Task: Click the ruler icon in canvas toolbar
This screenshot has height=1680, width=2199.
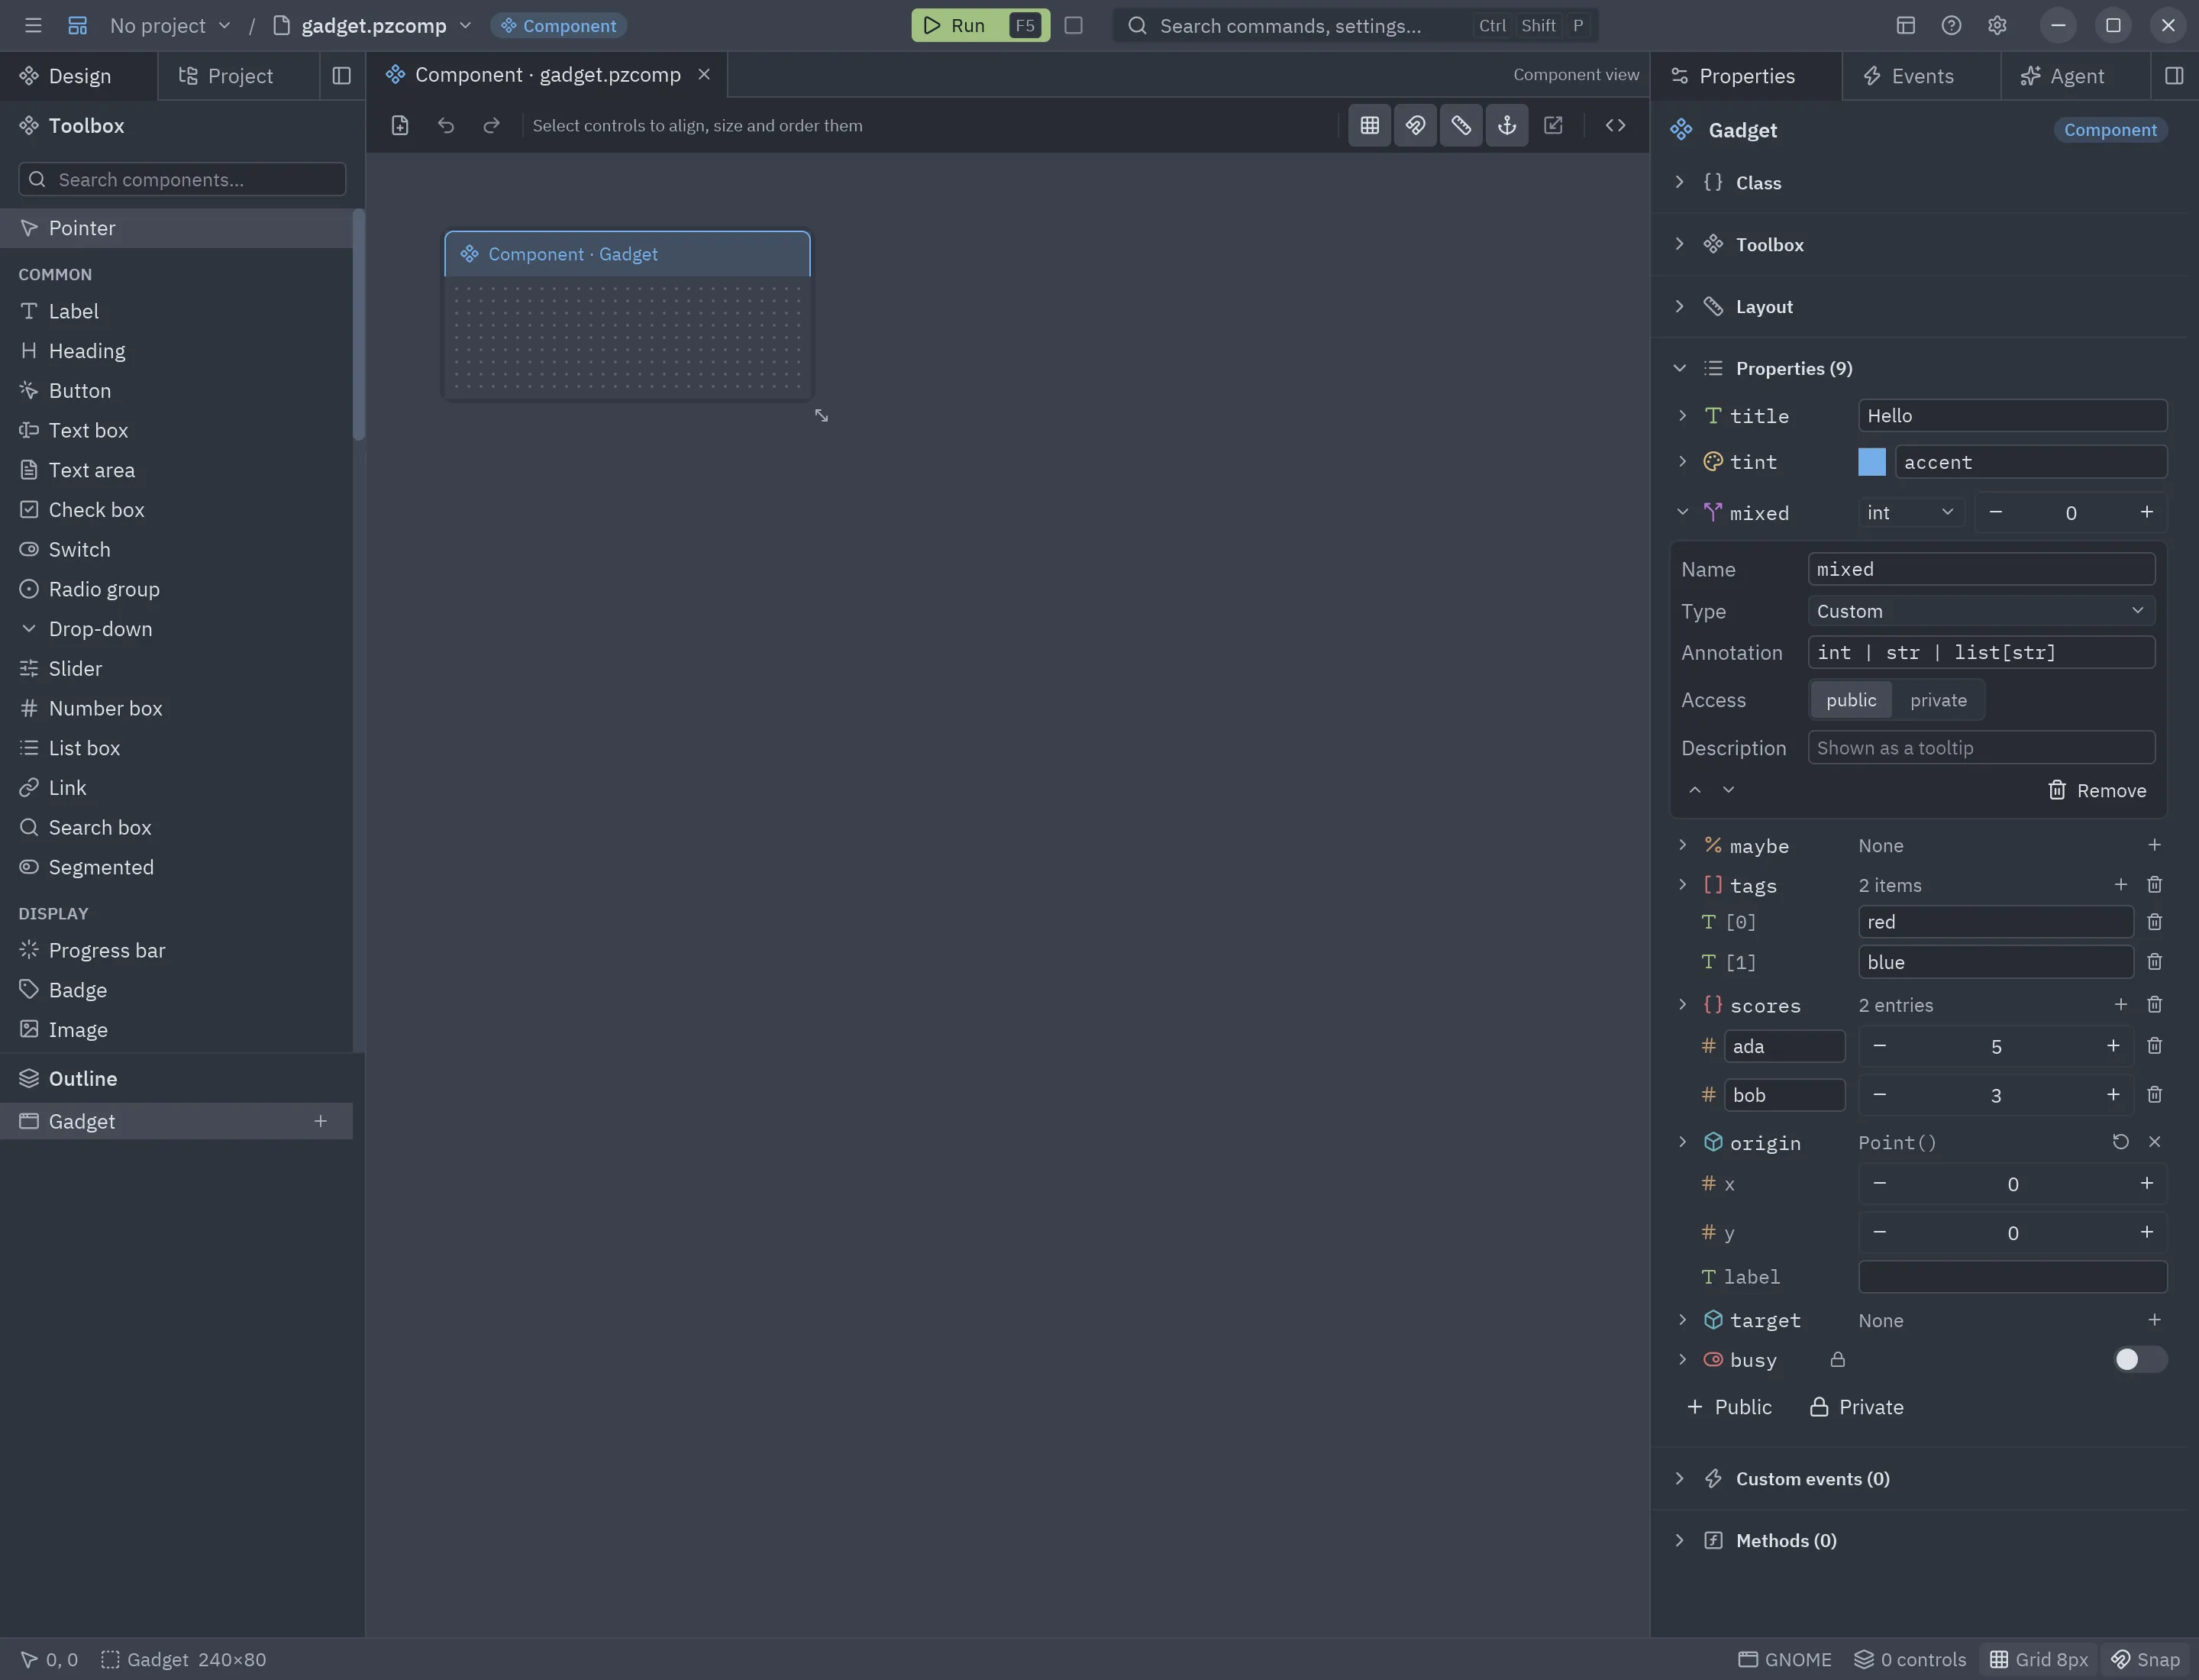Action: click(1461, 126)
